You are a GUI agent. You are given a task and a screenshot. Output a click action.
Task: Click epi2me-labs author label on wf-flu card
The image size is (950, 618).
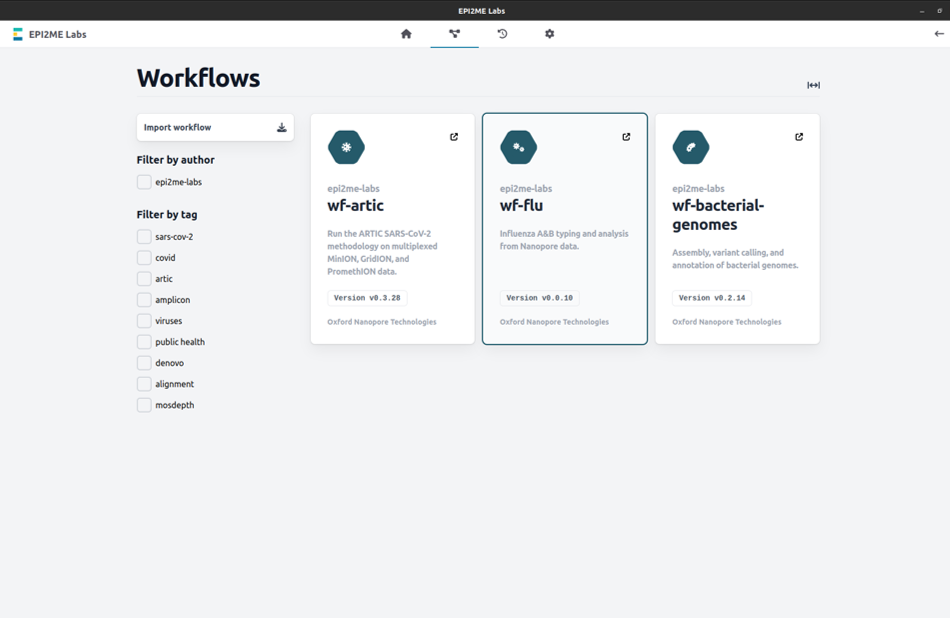tap(526, 188)
